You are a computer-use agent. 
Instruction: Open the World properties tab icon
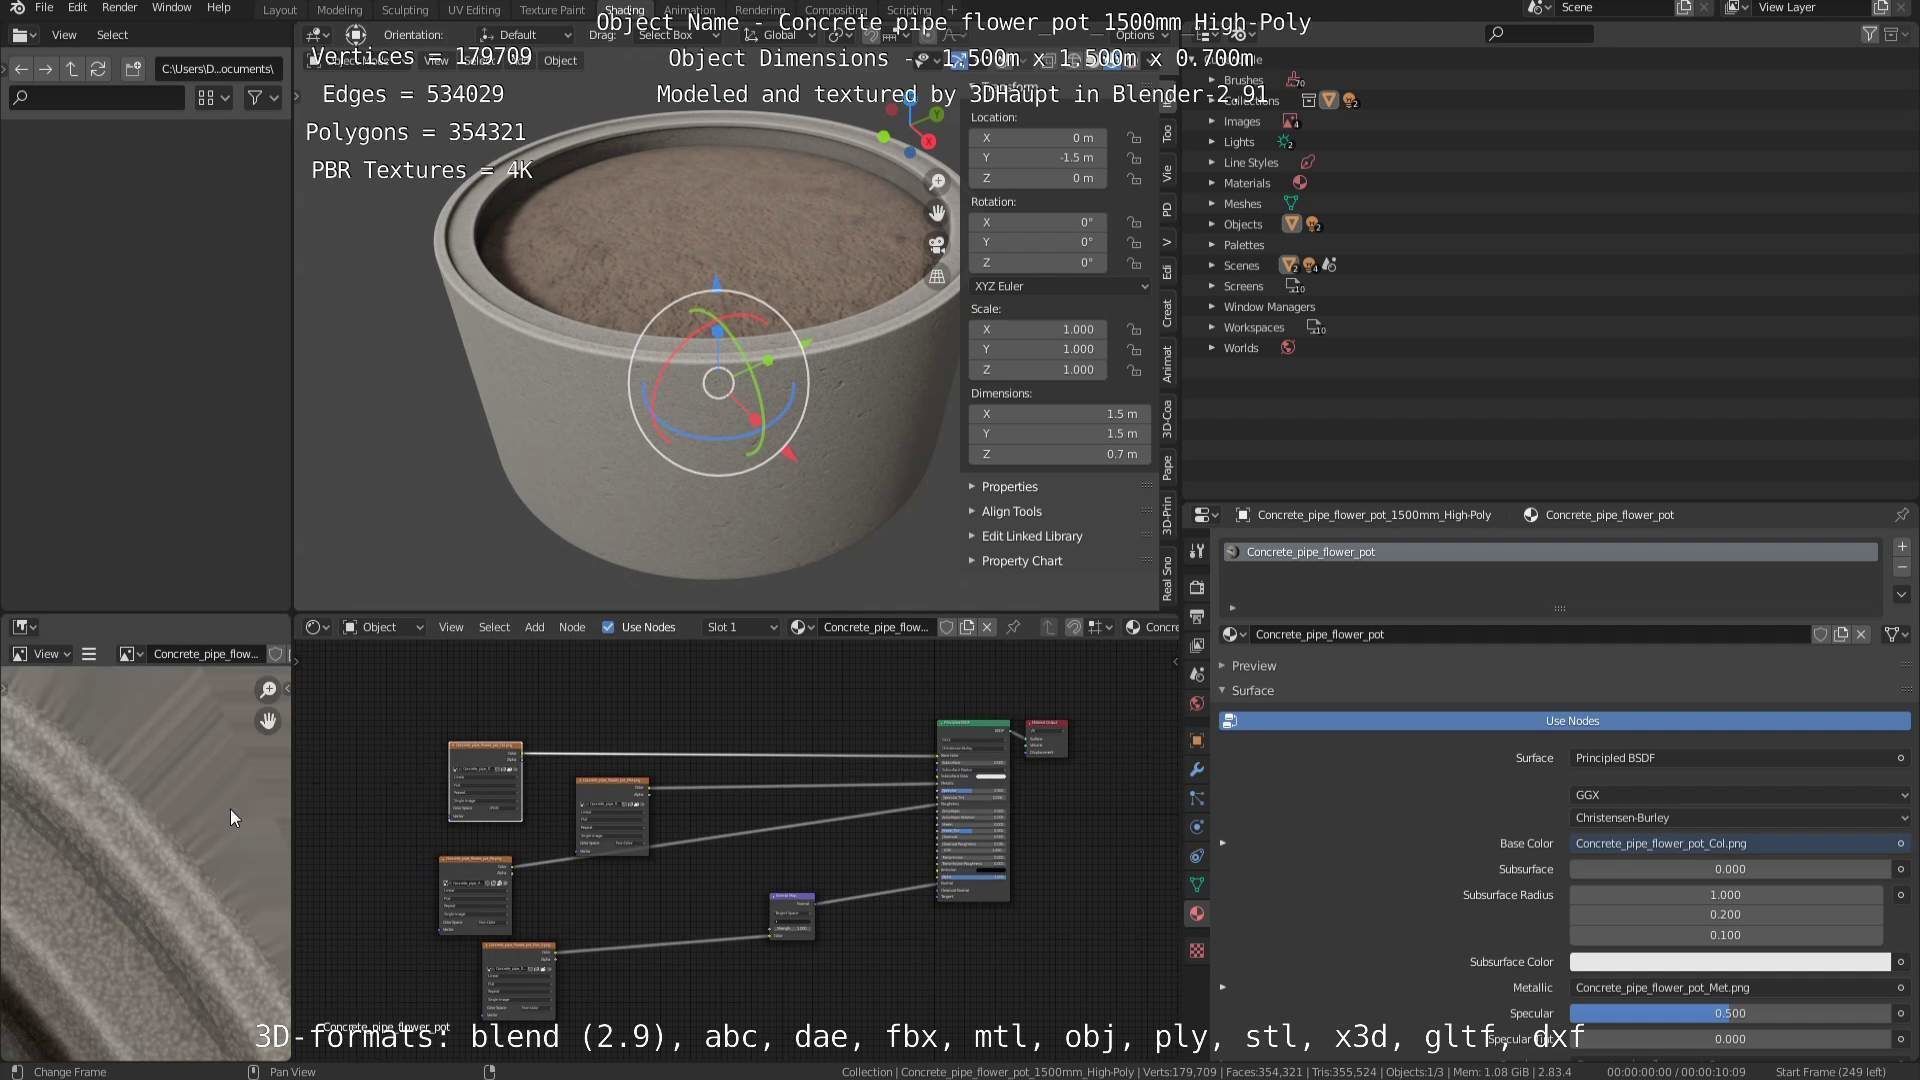click(x=1197, y=704)
